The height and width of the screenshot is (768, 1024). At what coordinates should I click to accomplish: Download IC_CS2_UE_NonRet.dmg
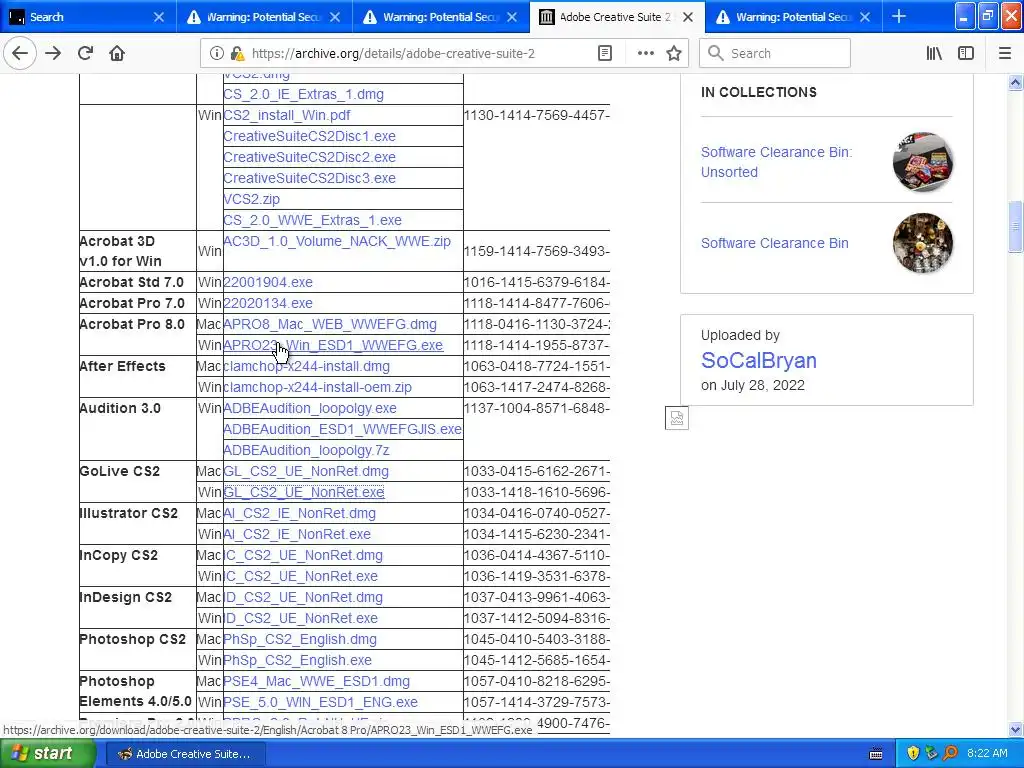[x=303, y=555]
